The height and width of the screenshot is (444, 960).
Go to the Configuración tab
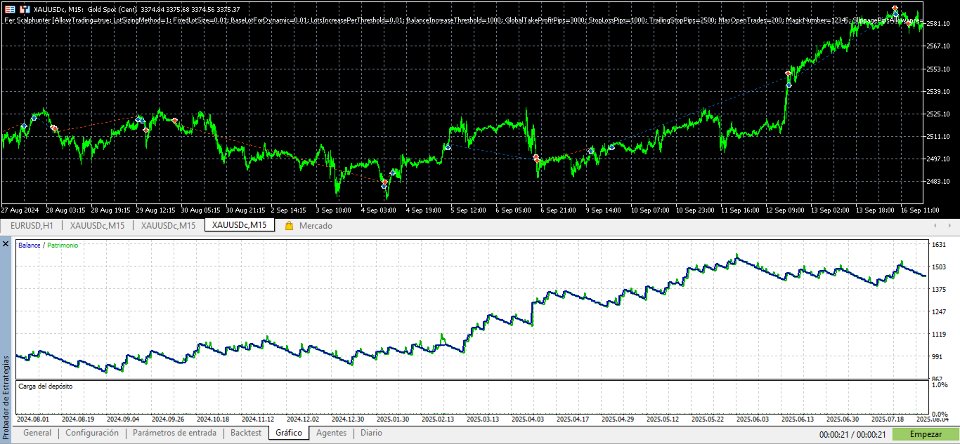[92, 433]
